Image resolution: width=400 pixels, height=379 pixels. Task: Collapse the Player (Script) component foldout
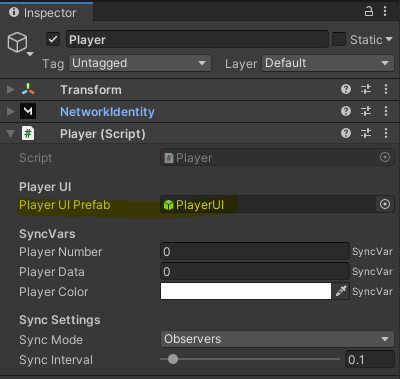11,134
